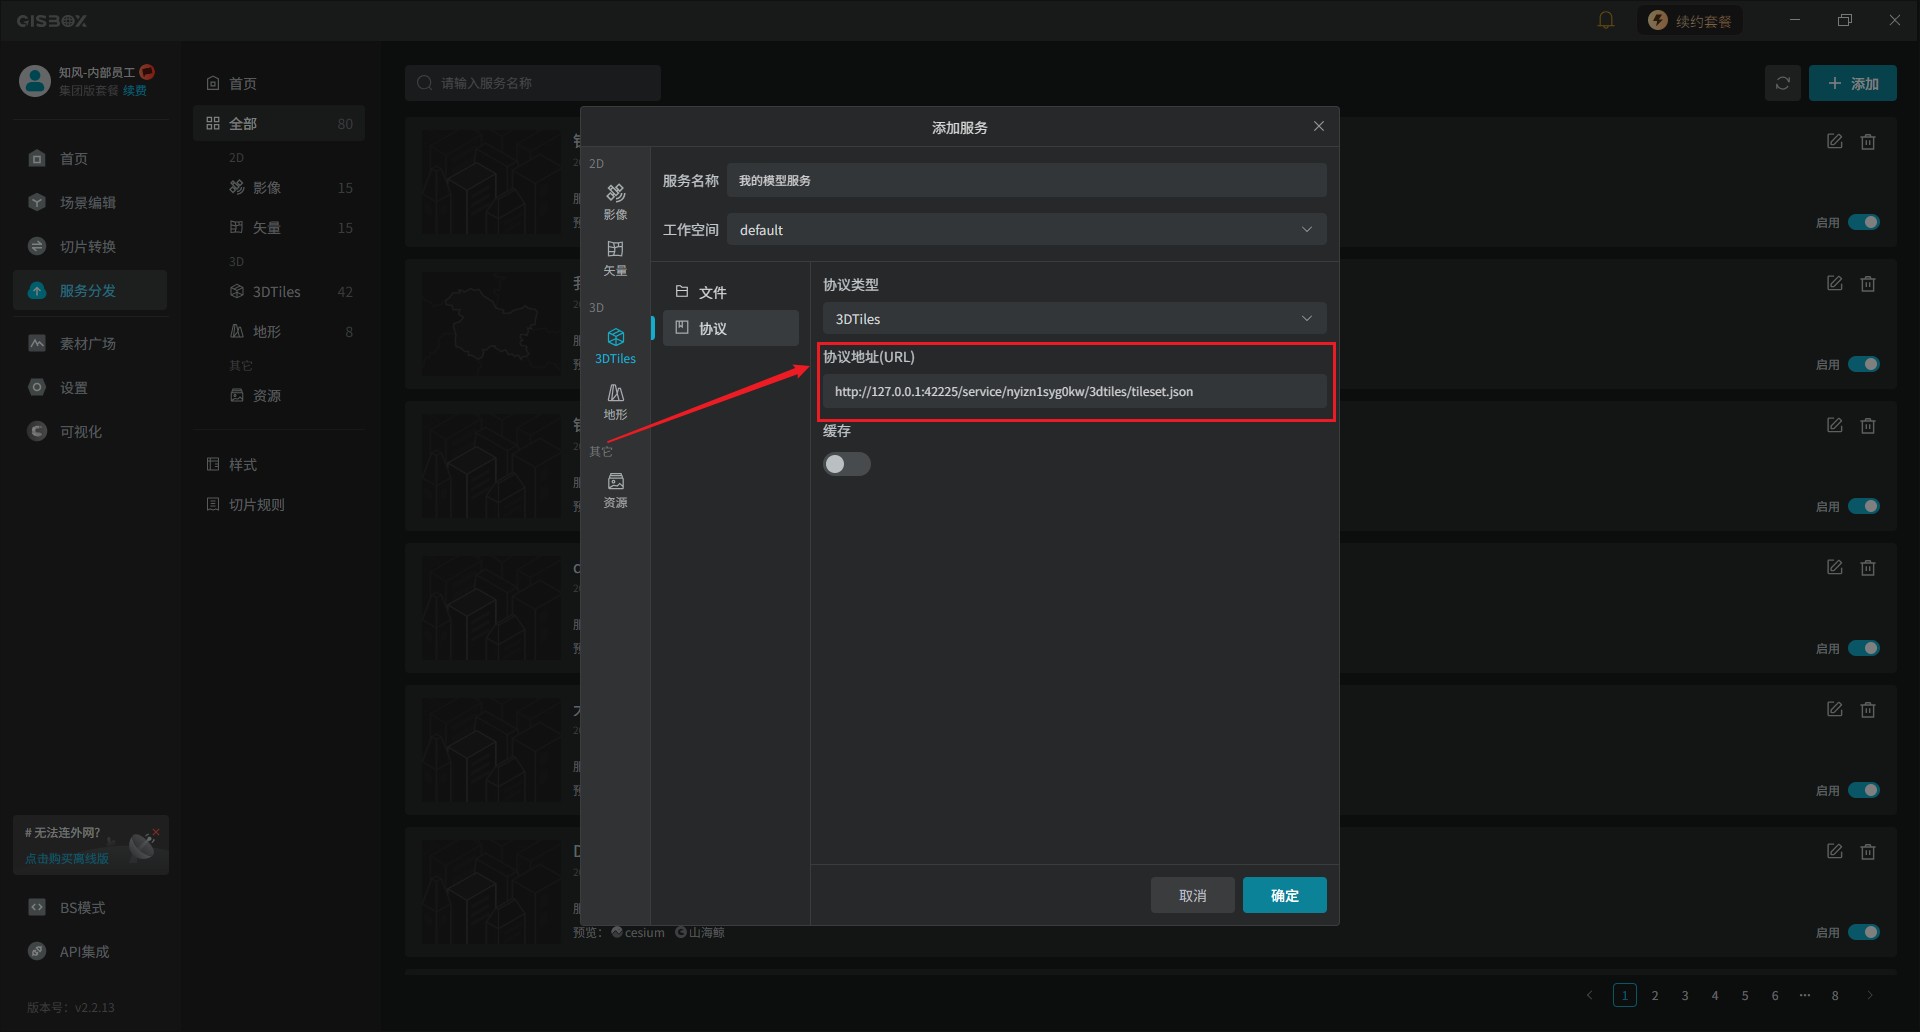Screen dimensions: 1920x1032
Task: Open the 工作空间 workspace dropdown
Action: (1026, 229)
